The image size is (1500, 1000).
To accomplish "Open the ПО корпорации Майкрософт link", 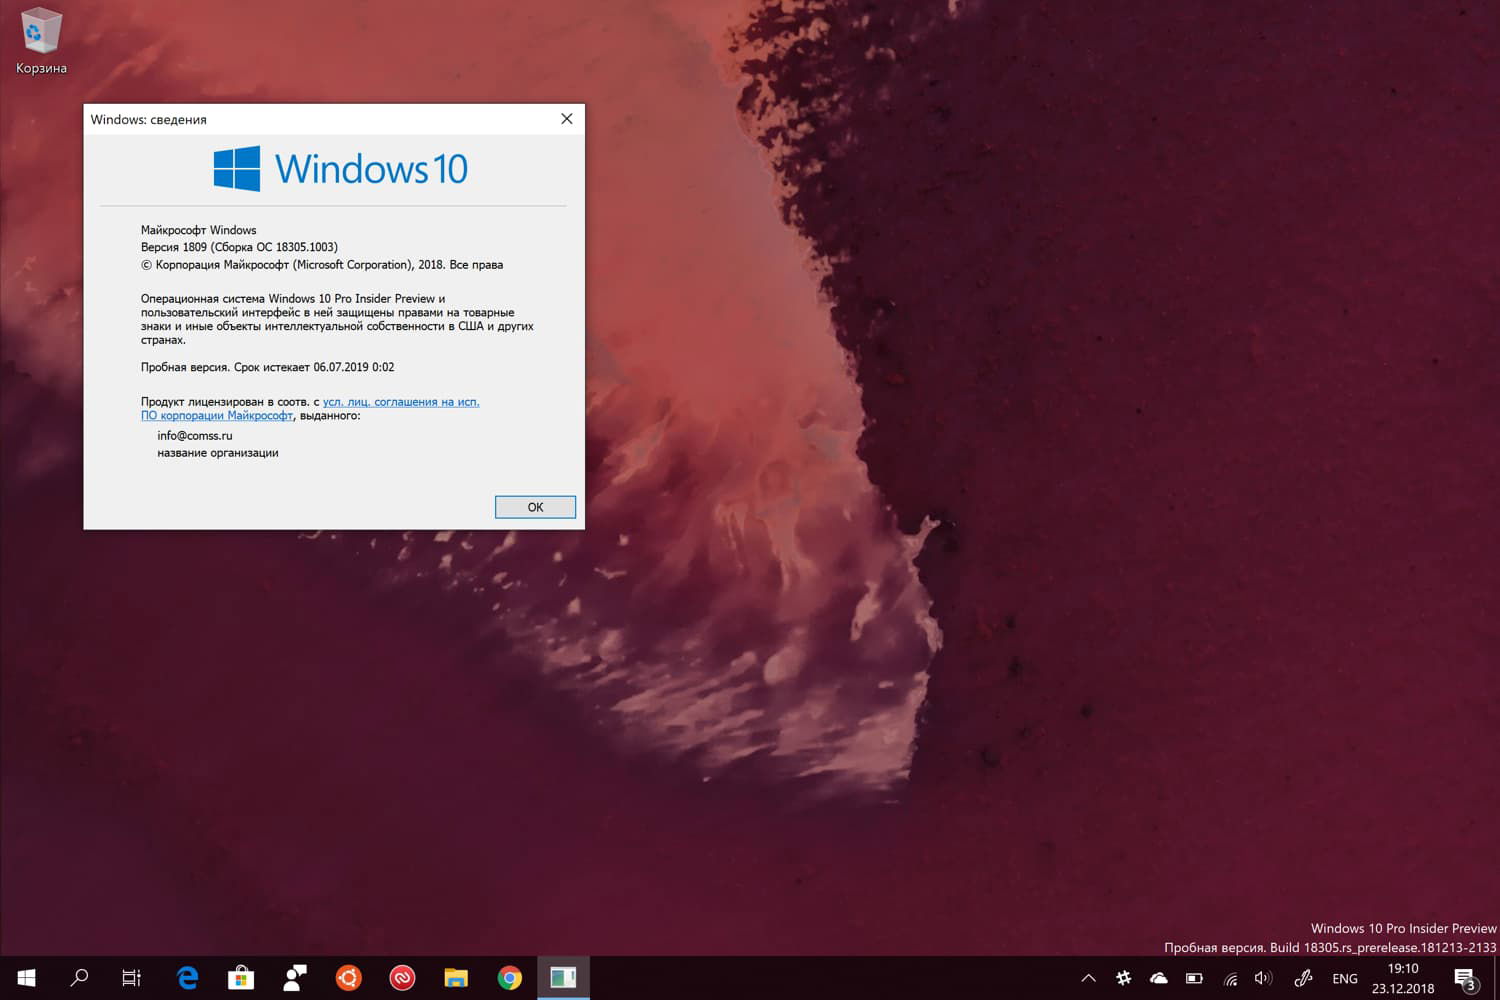I will [x=216, y=415].
